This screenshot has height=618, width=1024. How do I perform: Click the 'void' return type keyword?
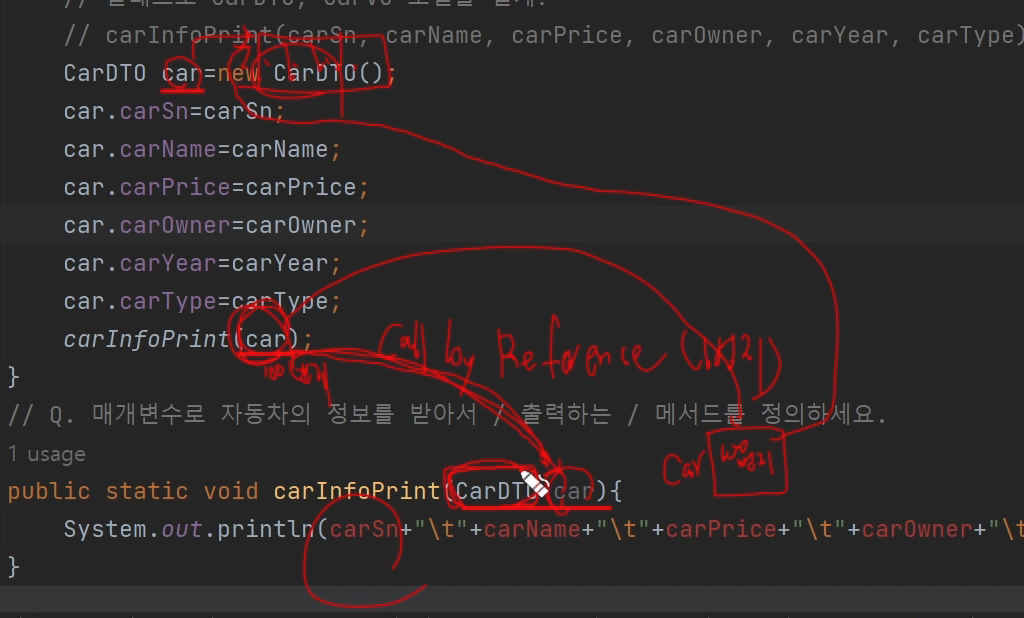(x=231, y=491)
